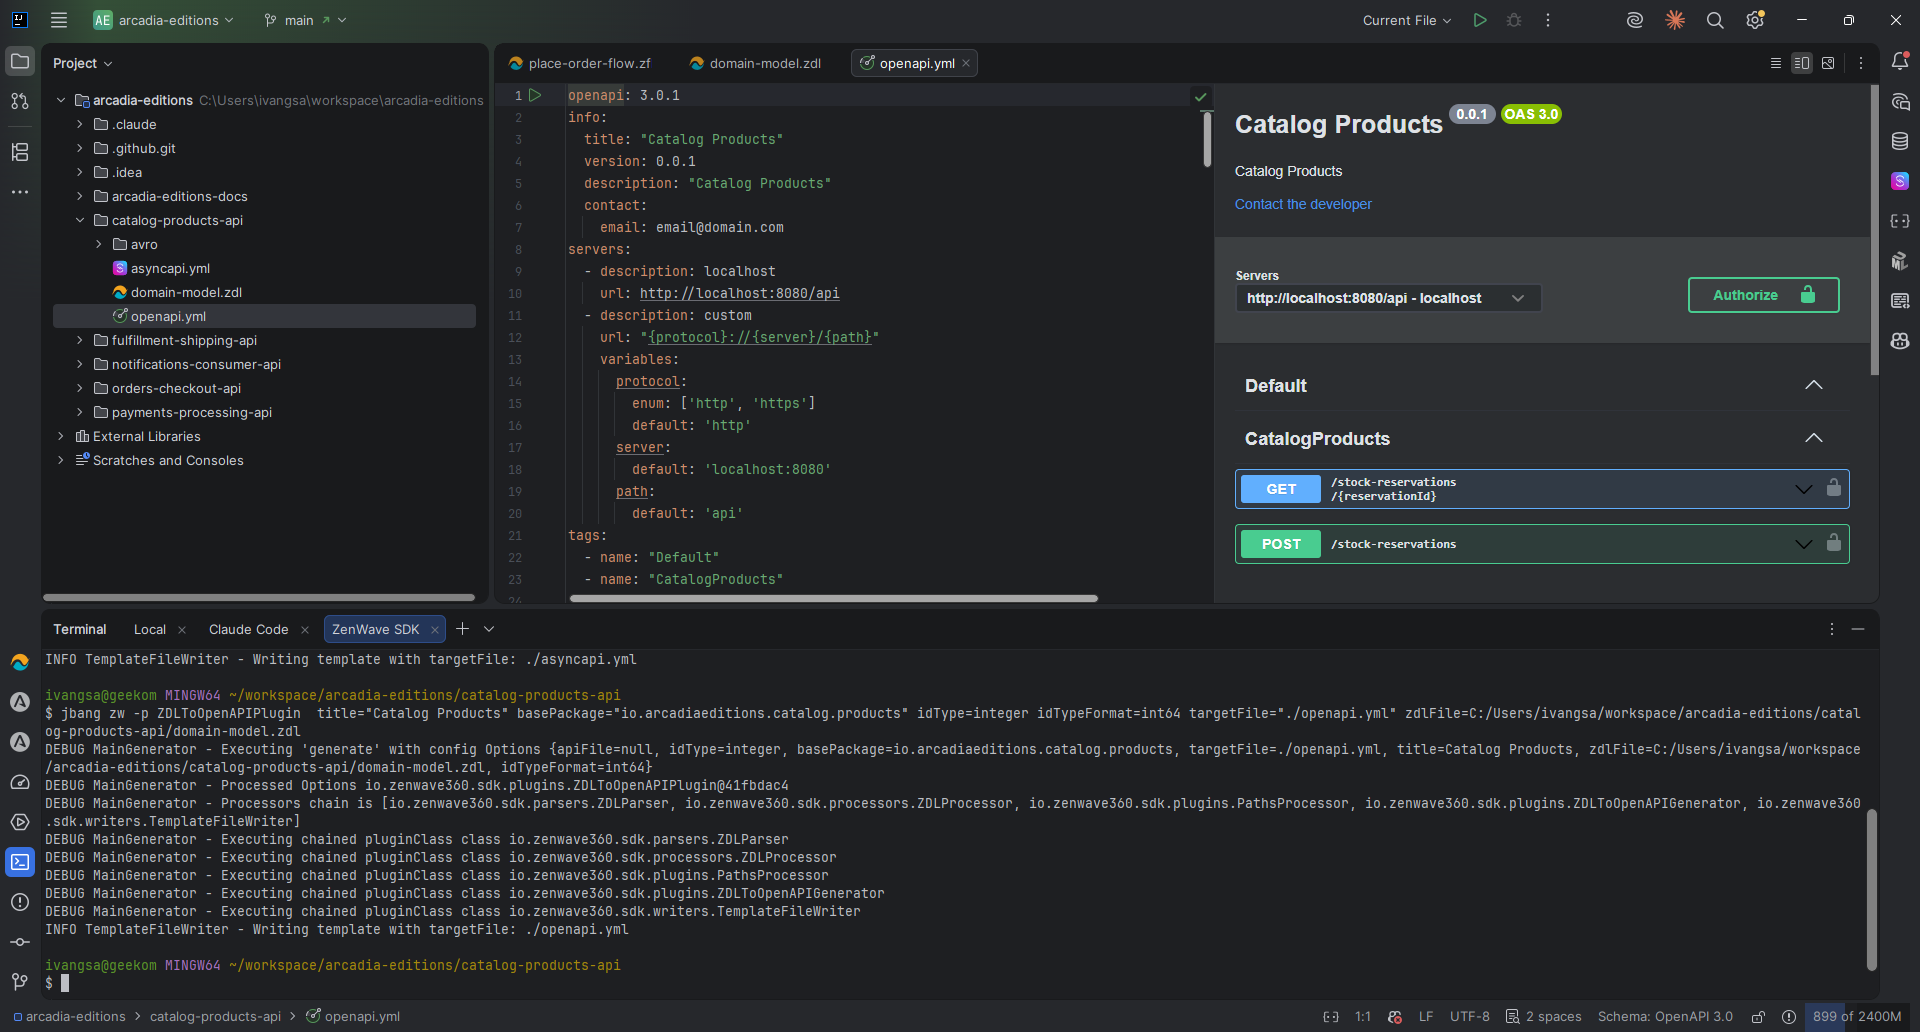Screen dimensions: 1920x1032
Task: Click the memory indicator 899 of 2400M
Action: click(x=1857, y=1017)
